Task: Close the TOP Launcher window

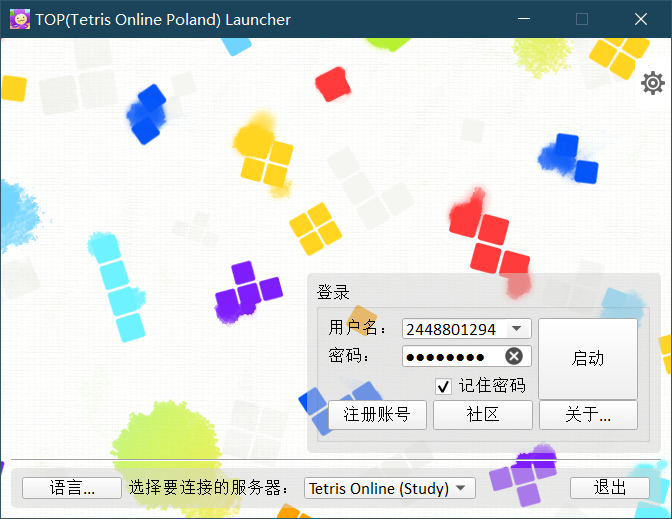Action: point(641,19)
